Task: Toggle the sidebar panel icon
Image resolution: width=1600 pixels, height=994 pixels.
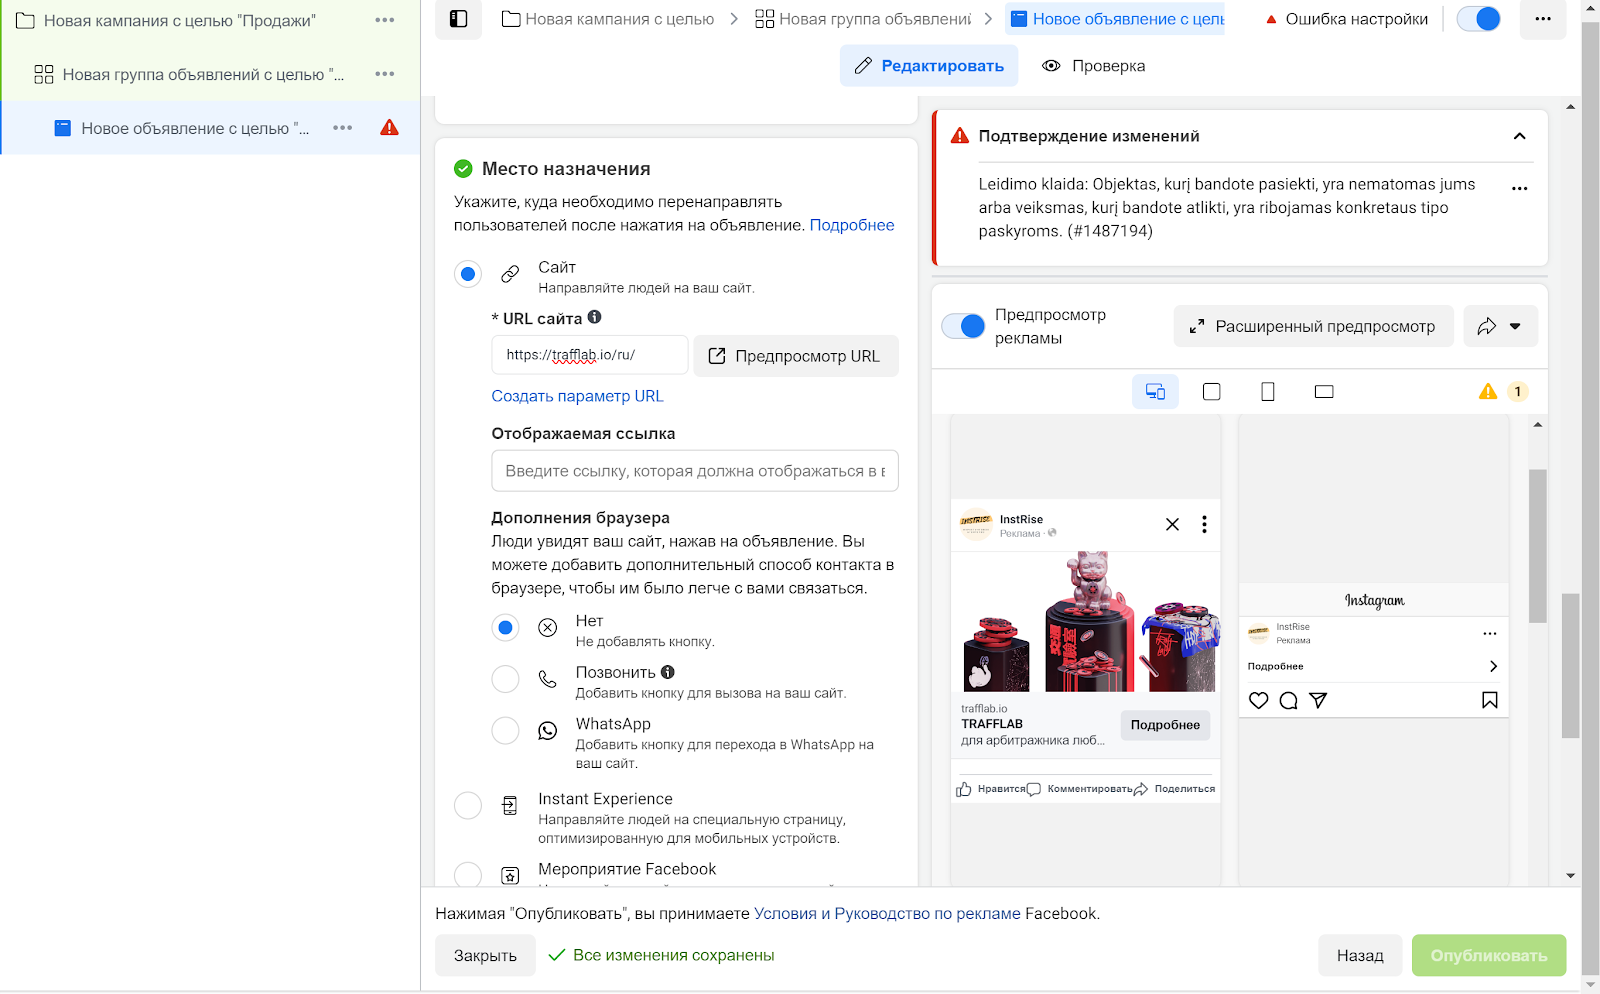Action: click(x=458, y=19)
